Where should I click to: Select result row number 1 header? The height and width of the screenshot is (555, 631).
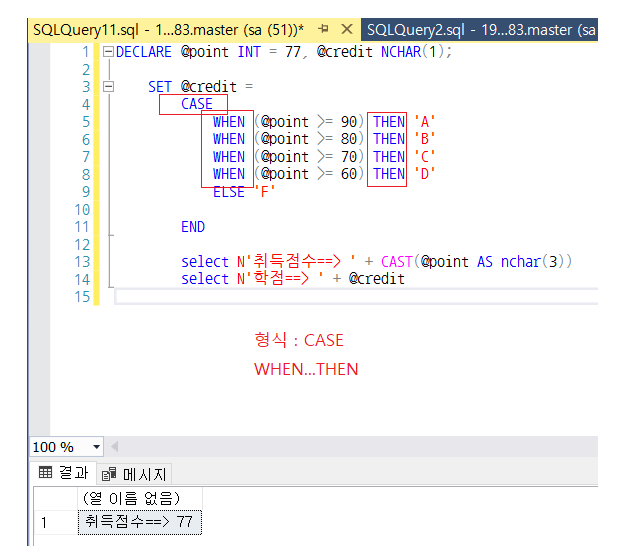(56, 522)
